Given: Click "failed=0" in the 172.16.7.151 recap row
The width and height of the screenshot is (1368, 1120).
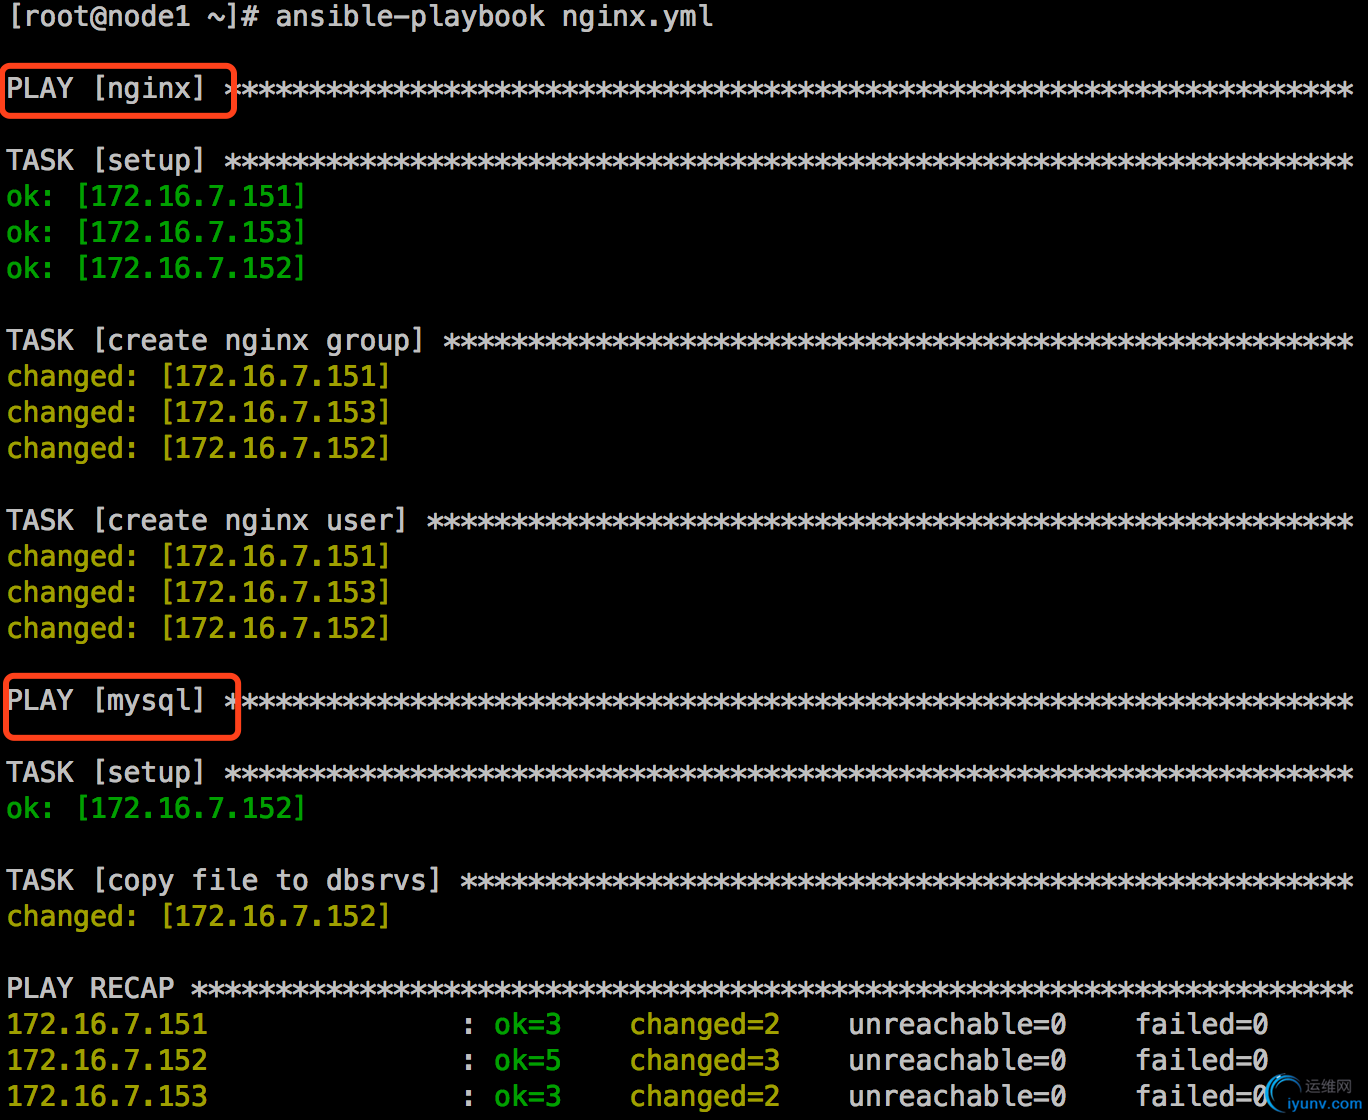Looking at the screenshot, I should click(x=1202, y=1025).
